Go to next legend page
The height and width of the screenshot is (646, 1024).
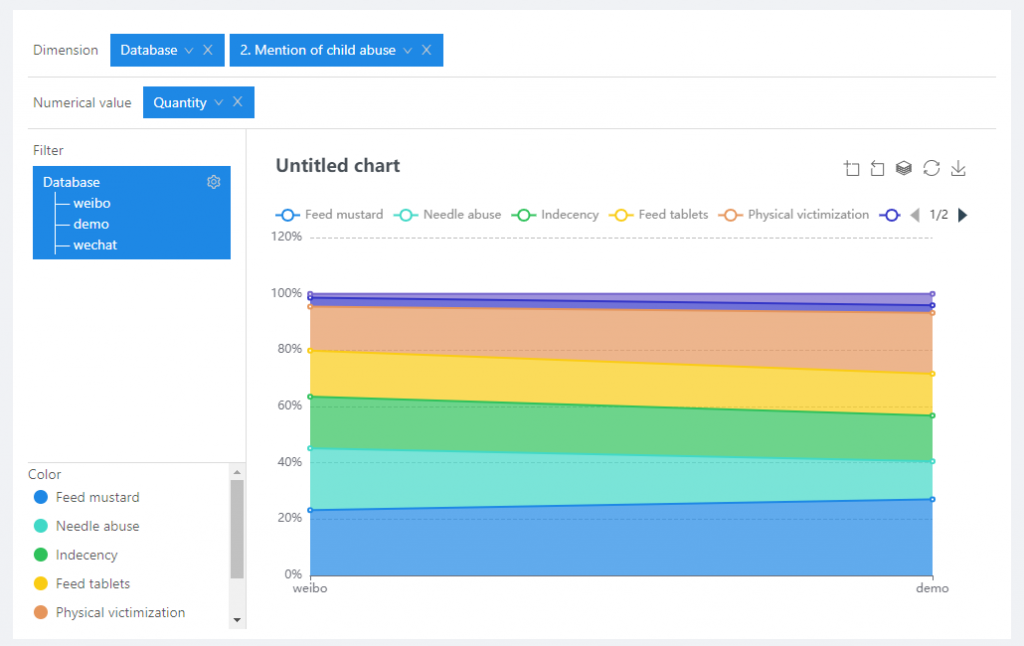(963, 215)
